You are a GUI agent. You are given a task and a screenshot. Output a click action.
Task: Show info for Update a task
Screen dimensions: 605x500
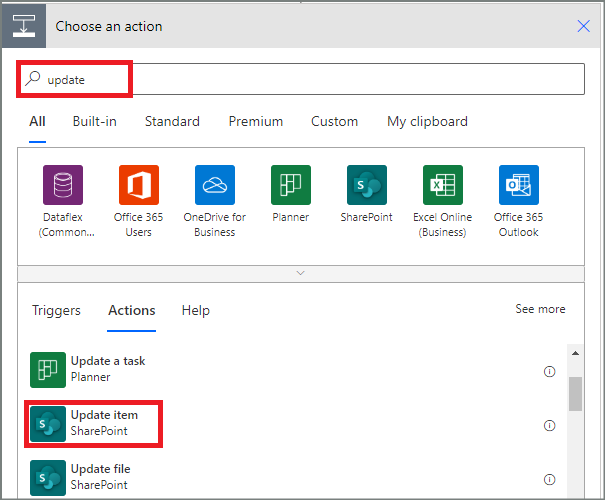click(549, 372)
